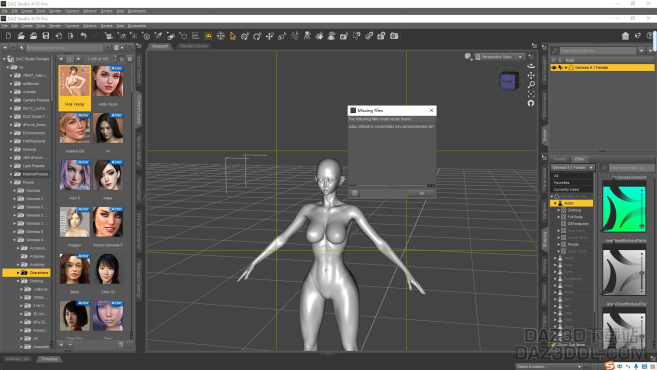Image resolution: width=657 pixels, height=370 pixels.
Task: Close the Missing Files dialog
Action: click(x=431, y=110)
